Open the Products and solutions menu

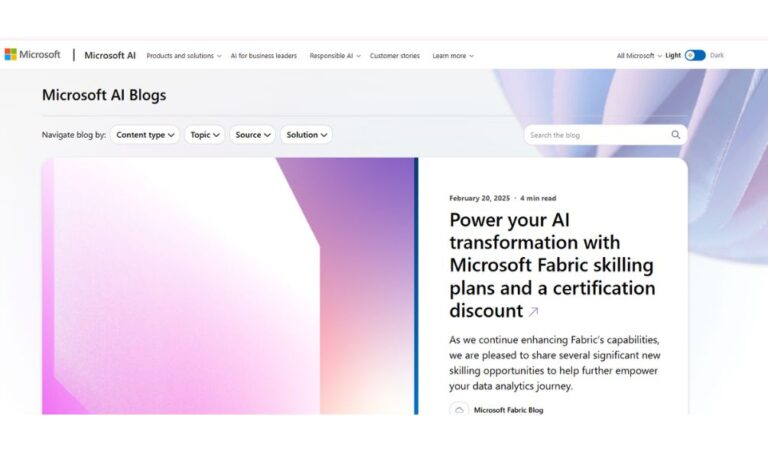[184, 56]
